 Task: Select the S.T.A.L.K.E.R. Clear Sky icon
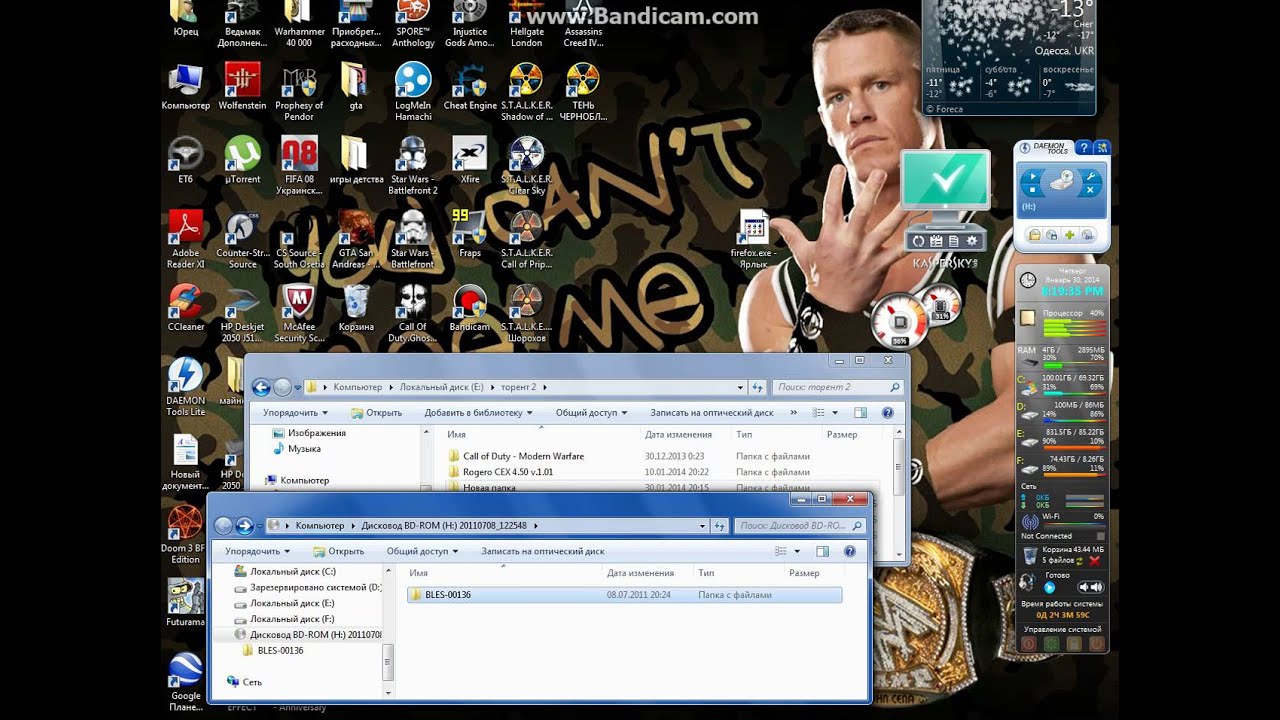pos(527,166)
